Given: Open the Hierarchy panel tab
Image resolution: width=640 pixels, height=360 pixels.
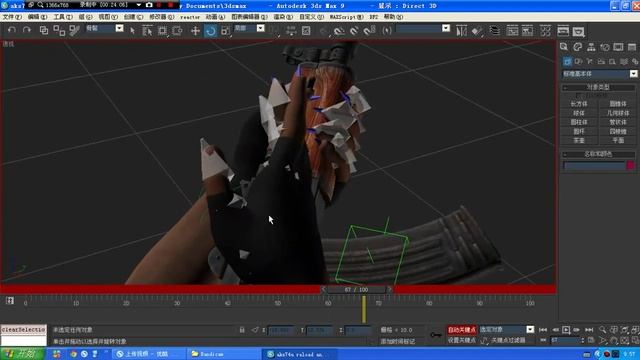Looking at the screenshot, I should (591, 47).
